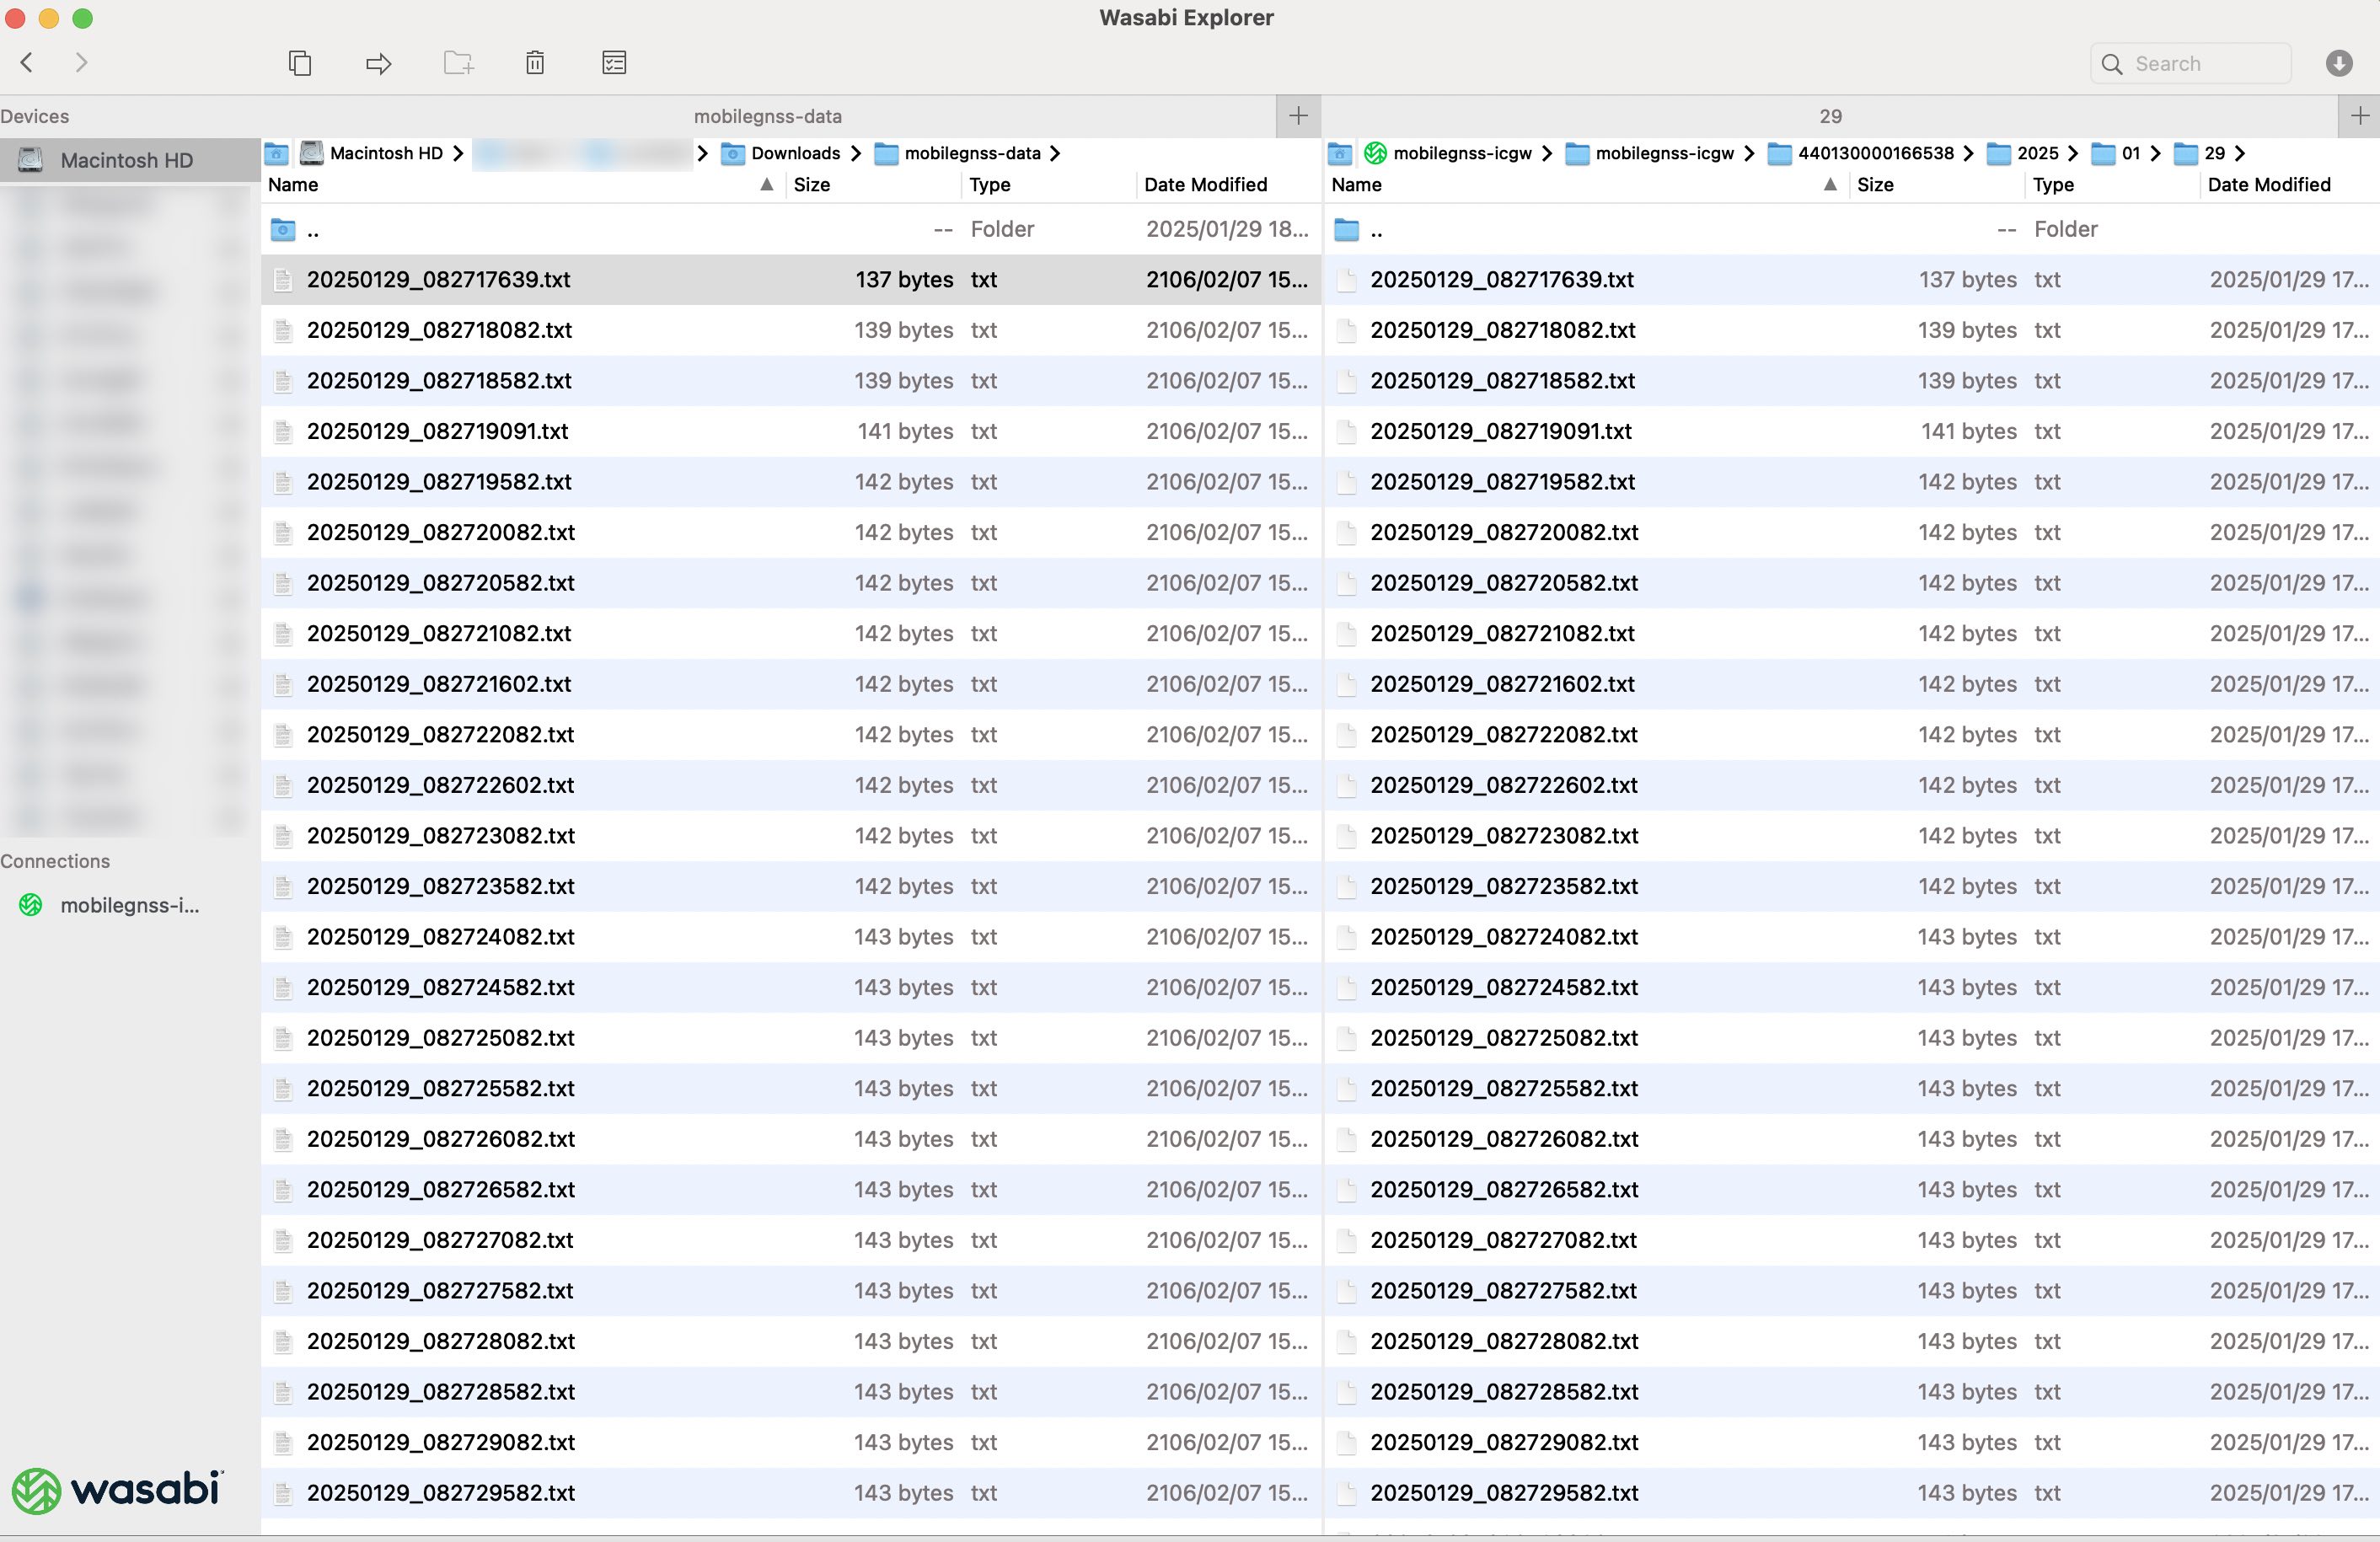This screenshot has width=2380, height=1542.
Task: Select 20250129_082717639.txt in left pane
Action: tap(791, 280)
